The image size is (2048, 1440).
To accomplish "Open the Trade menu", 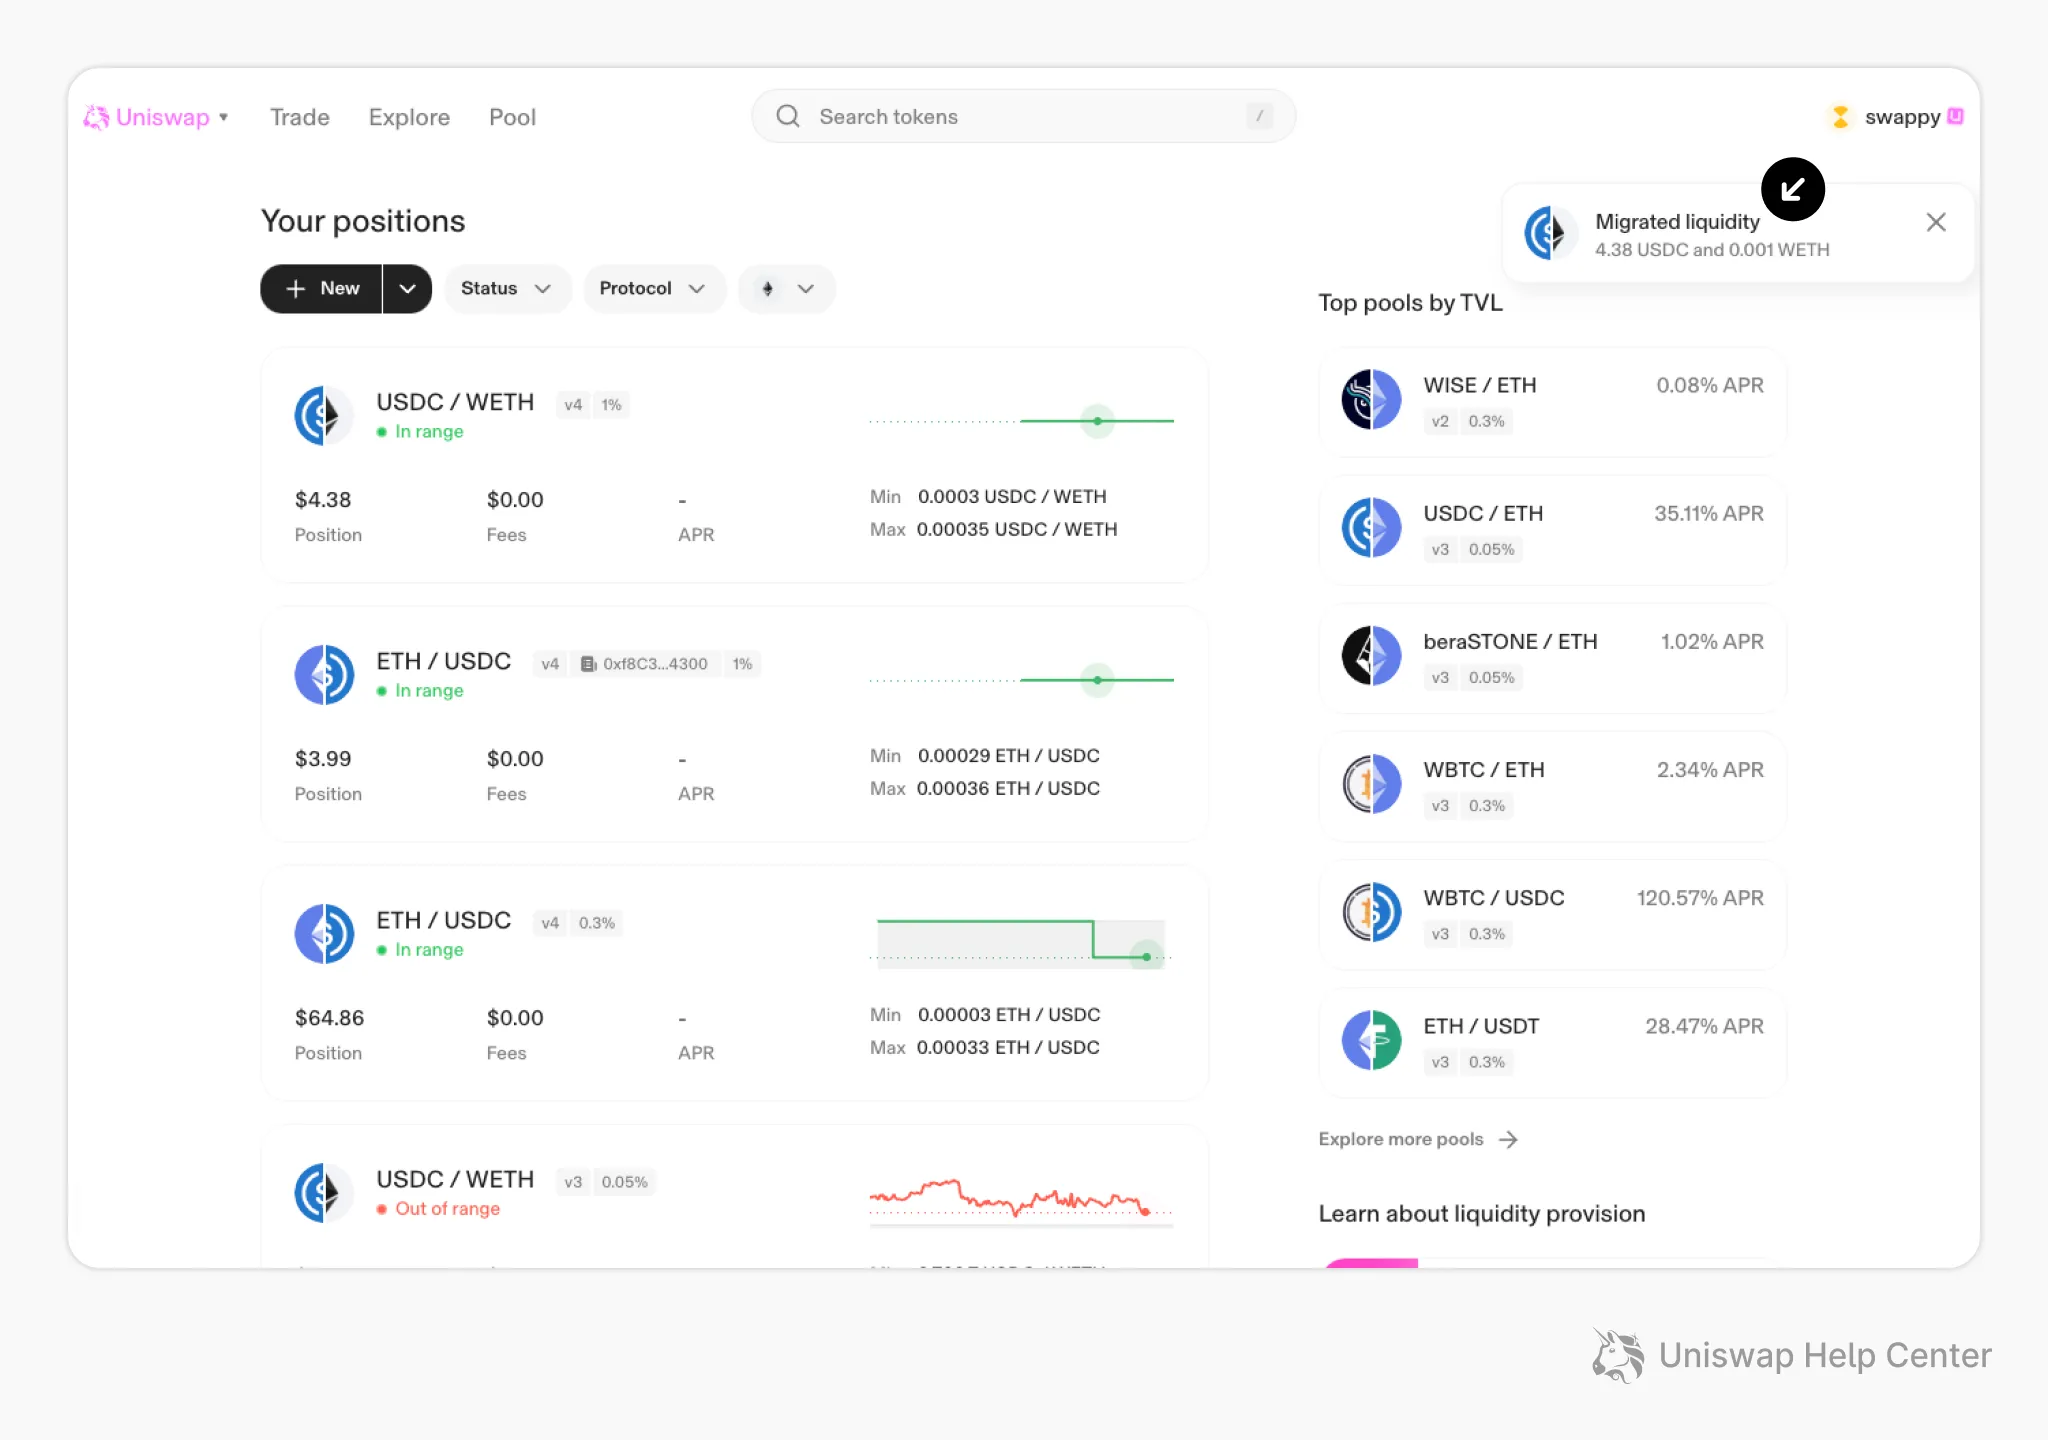I will [x=299, y=117].
